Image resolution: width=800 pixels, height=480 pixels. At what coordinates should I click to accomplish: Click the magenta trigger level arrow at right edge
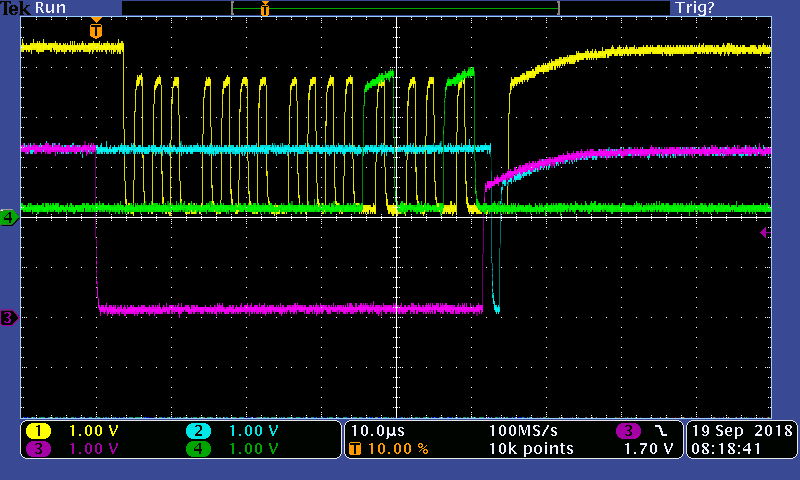(765, 233)
